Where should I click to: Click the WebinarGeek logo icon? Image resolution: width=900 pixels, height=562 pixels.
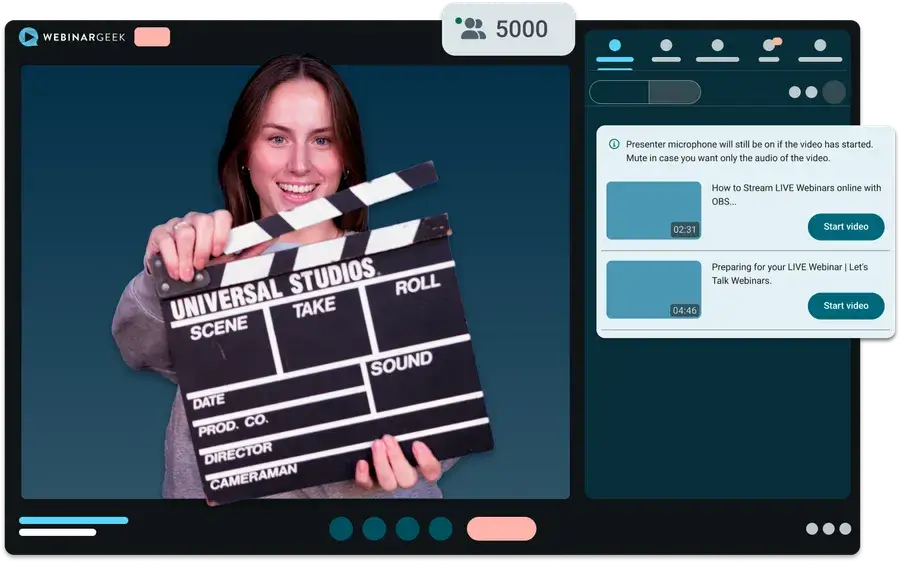[x=28, y=37]
